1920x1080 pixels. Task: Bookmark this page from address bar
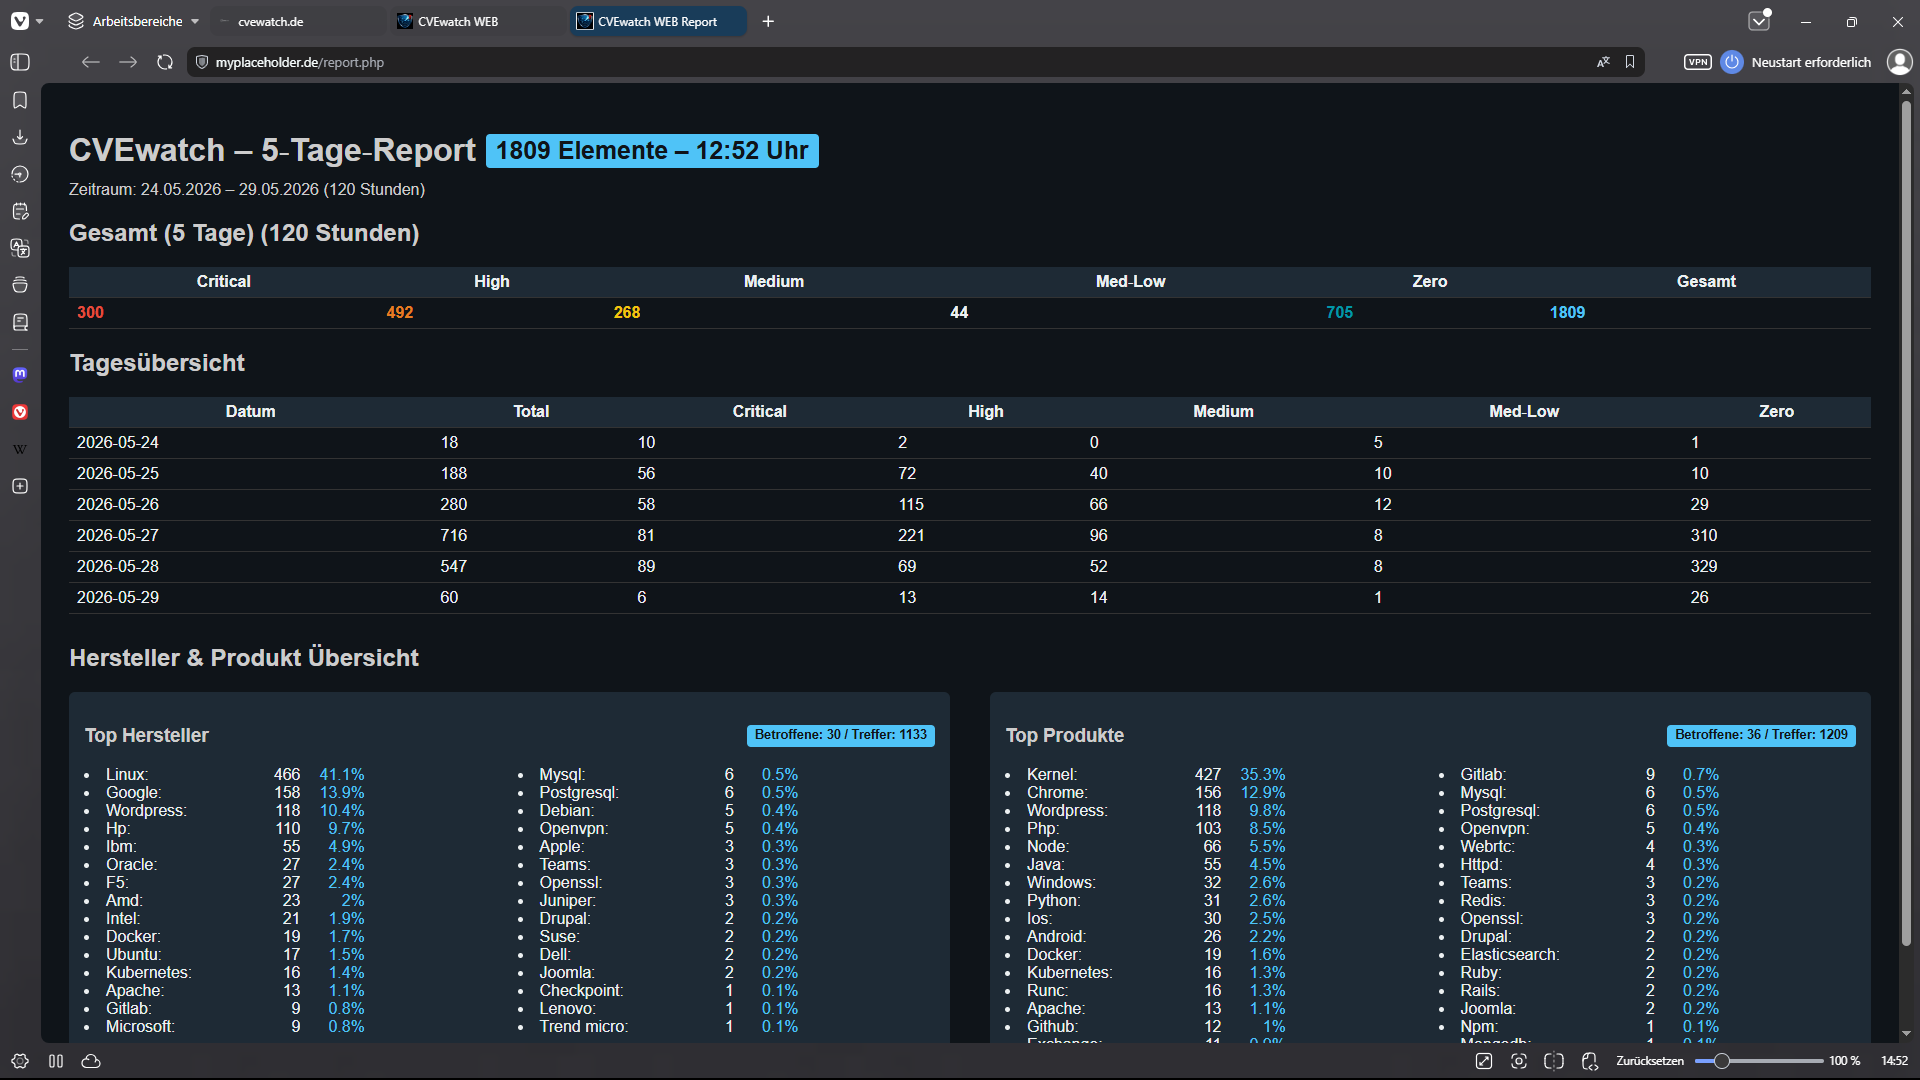coord(1630,62)
